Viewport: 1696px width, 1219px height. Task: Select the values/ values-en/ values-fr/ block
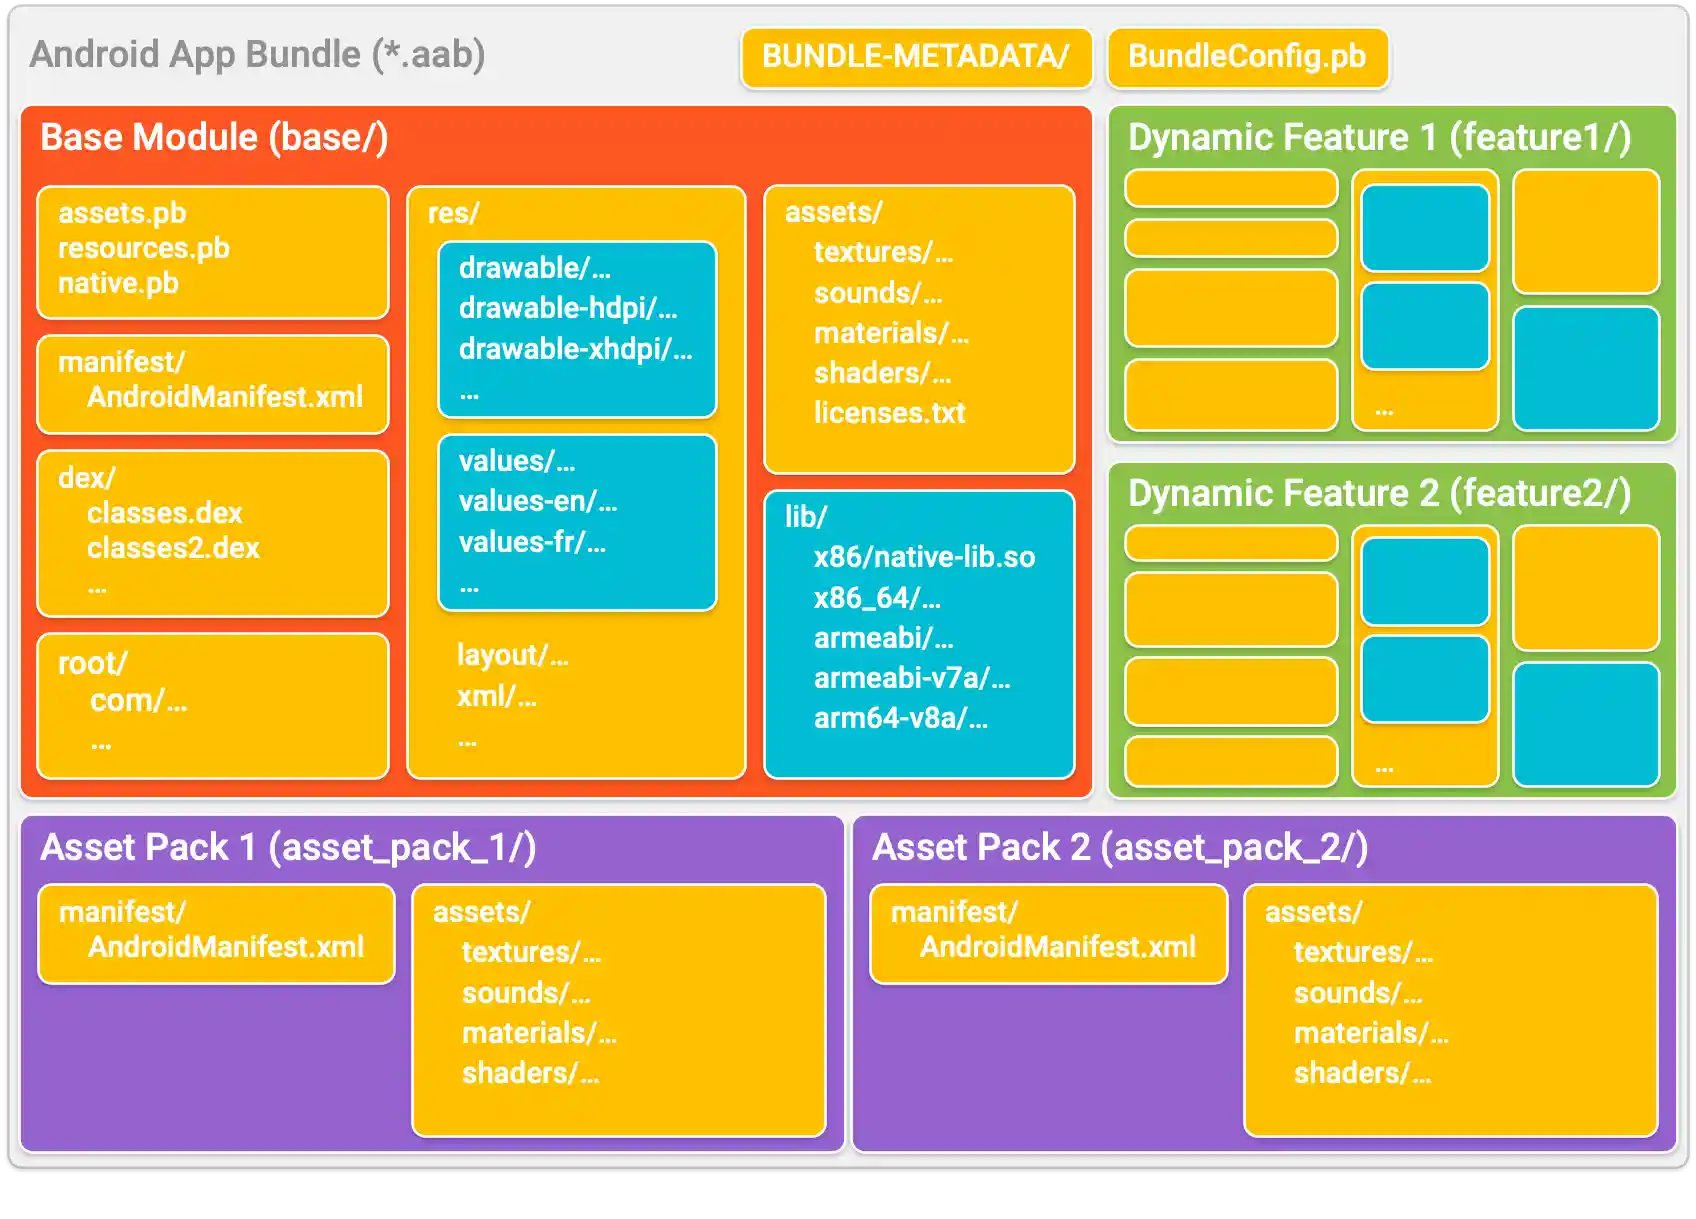point(577,521)
